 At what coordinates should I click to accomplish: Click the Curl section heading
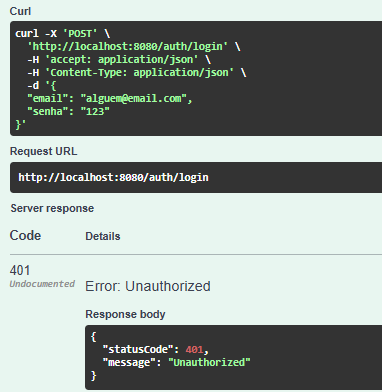tap(20, 11)
